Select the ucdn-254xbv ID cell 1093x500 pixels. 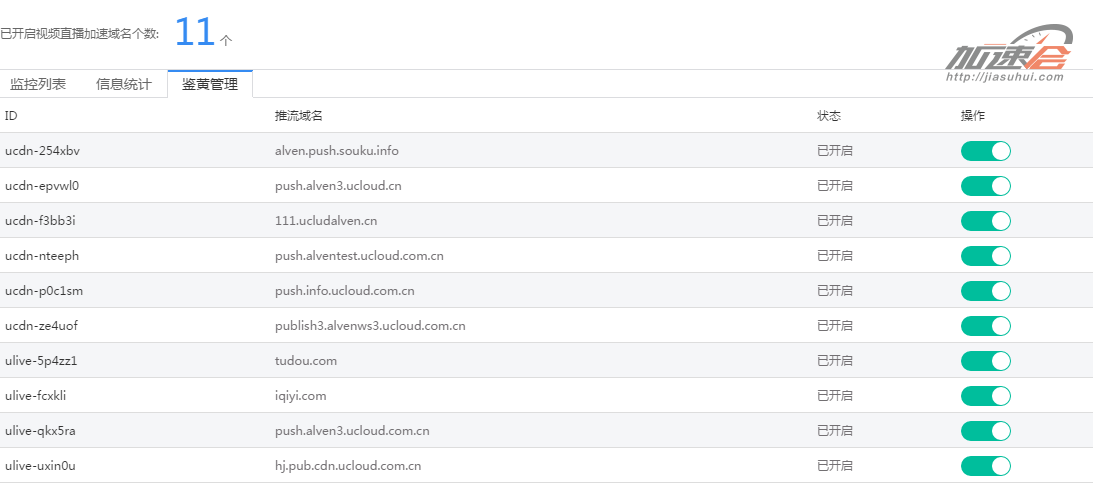tap(42, 151)
